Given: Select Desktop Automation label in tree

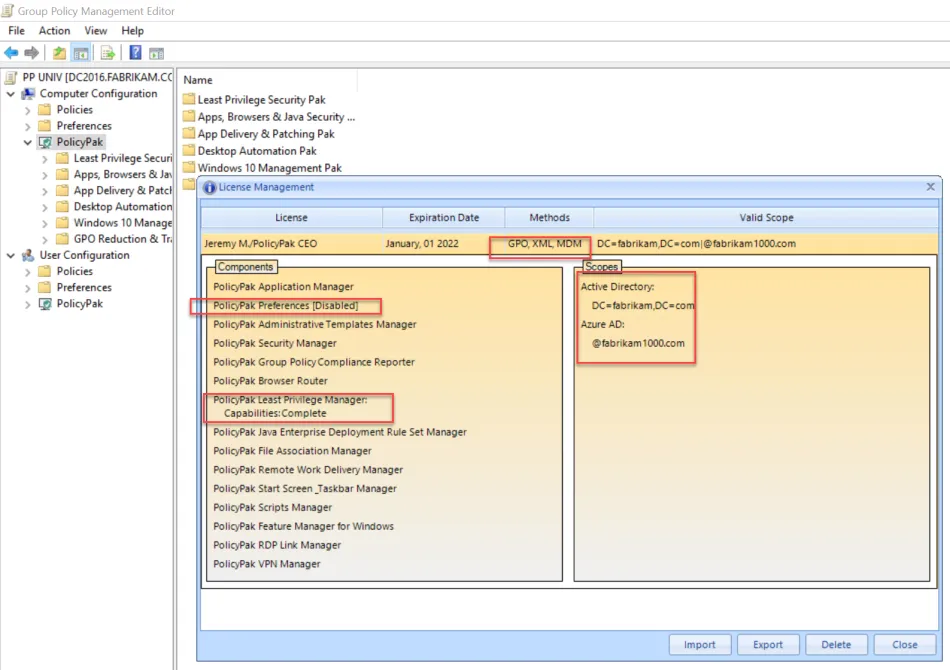Looking at the screenshot, I should tap(122, 207).
